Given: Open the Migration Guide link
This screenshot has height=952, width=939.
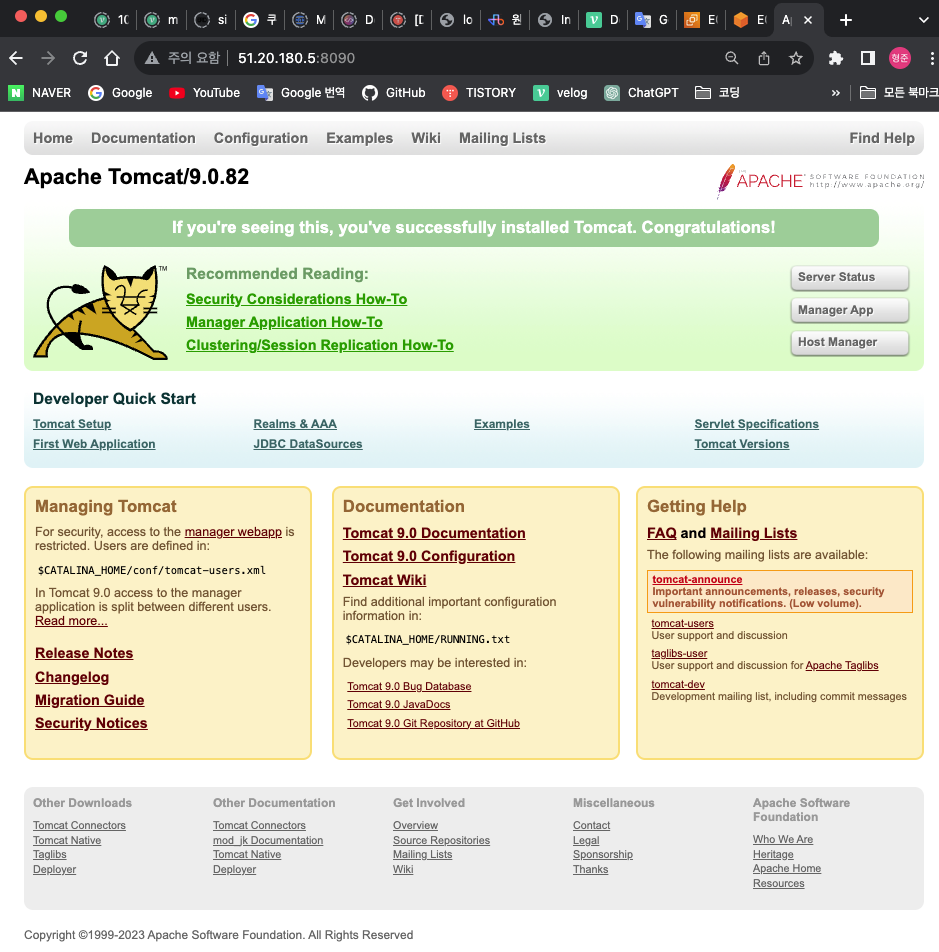Looking at the screenshot, I should 90,701.
